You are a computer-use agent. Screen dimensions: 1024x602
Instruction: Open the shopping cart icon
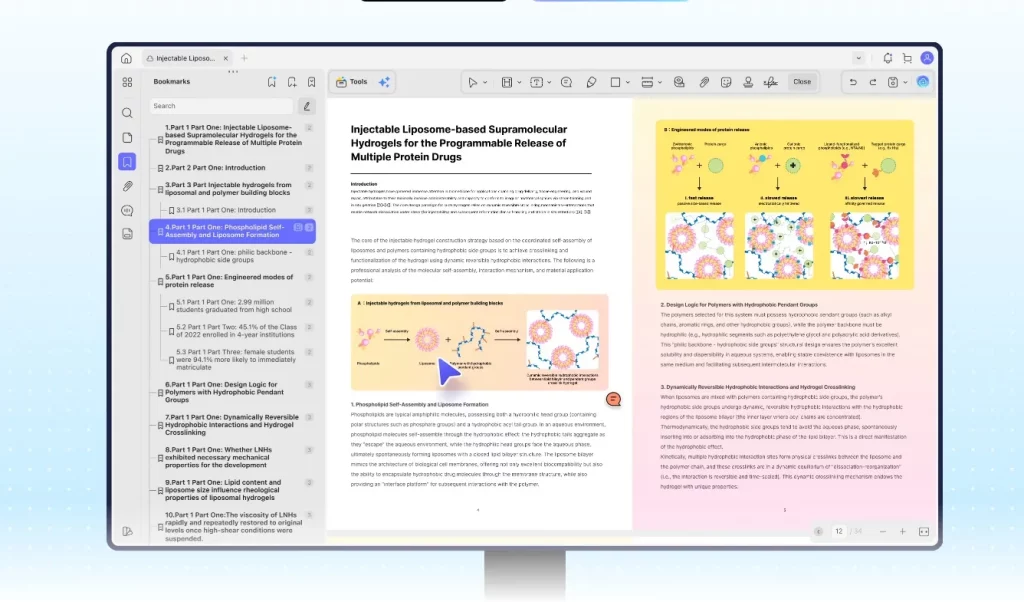[907, 58]
